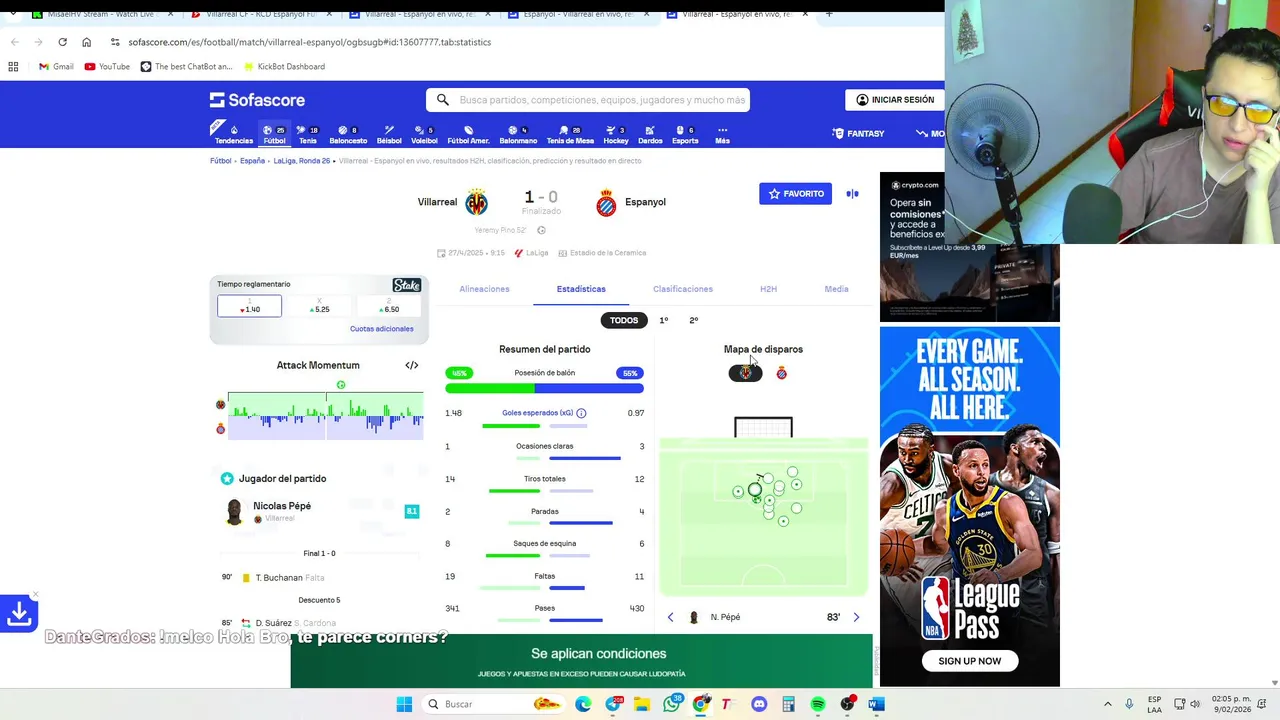Select the Béisbol sport icon
The width and height of the screenshot is (1280, 720).
(x=389, y=134)
